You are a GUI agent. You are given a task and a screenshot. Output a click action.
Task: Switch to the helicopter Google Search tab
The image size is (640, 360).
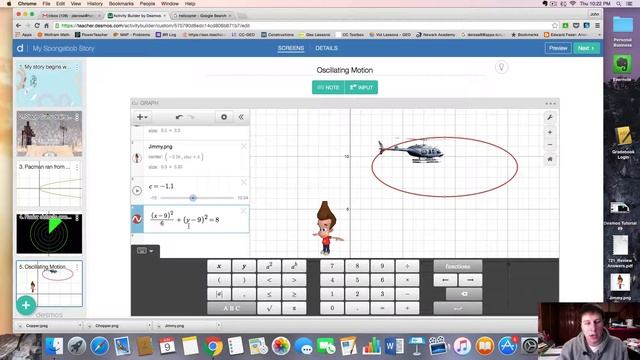click(x=202, y=16)
